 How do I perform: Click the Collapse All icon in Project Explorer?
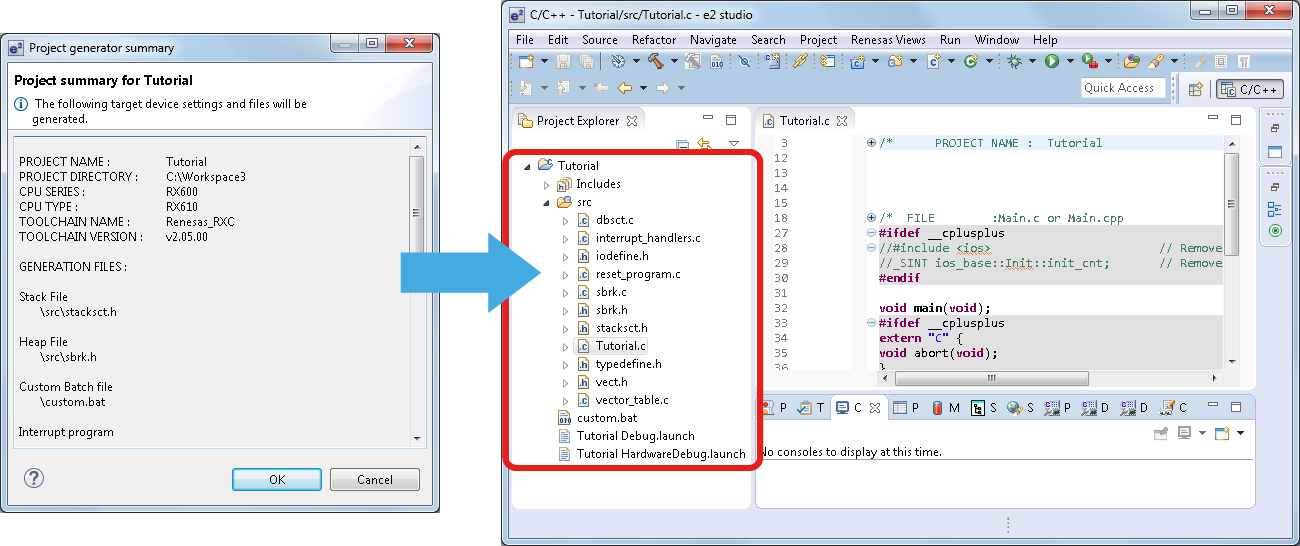click(x=683, y=145)
